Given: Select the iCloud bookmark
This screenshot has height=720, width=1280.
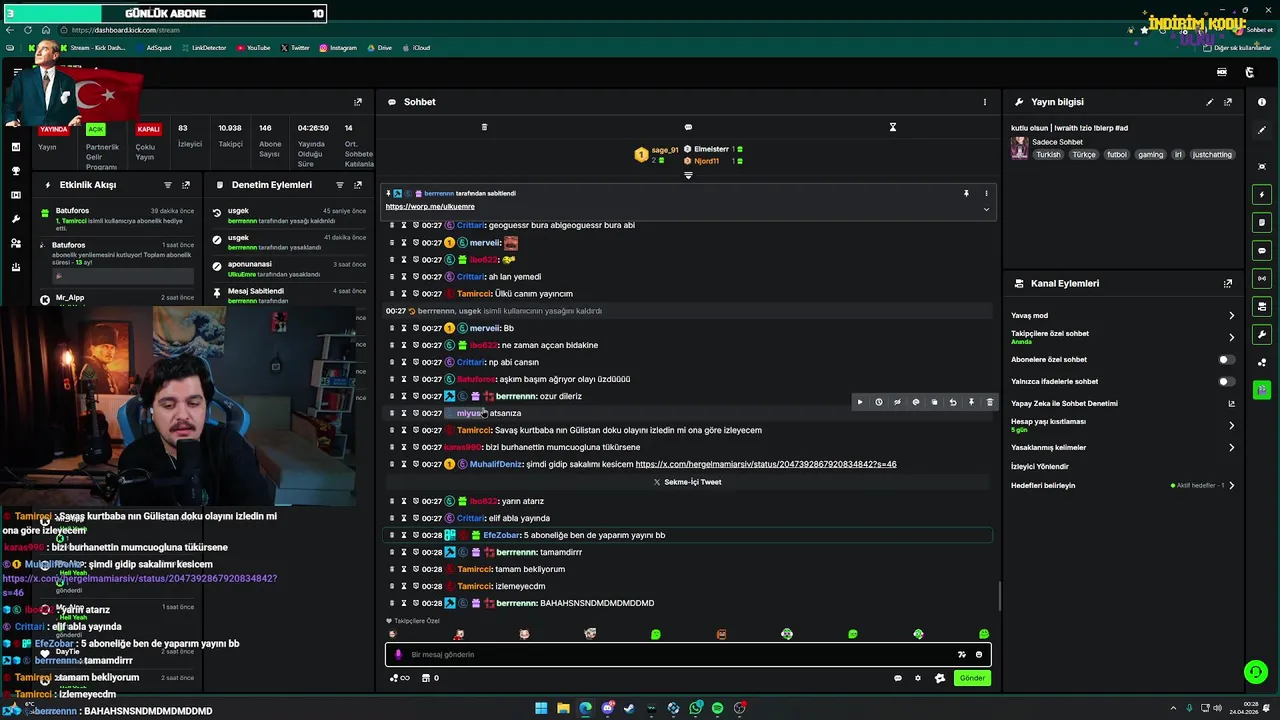Looking at the screenshot, I should pyautogui.click(x=417, y=48).
